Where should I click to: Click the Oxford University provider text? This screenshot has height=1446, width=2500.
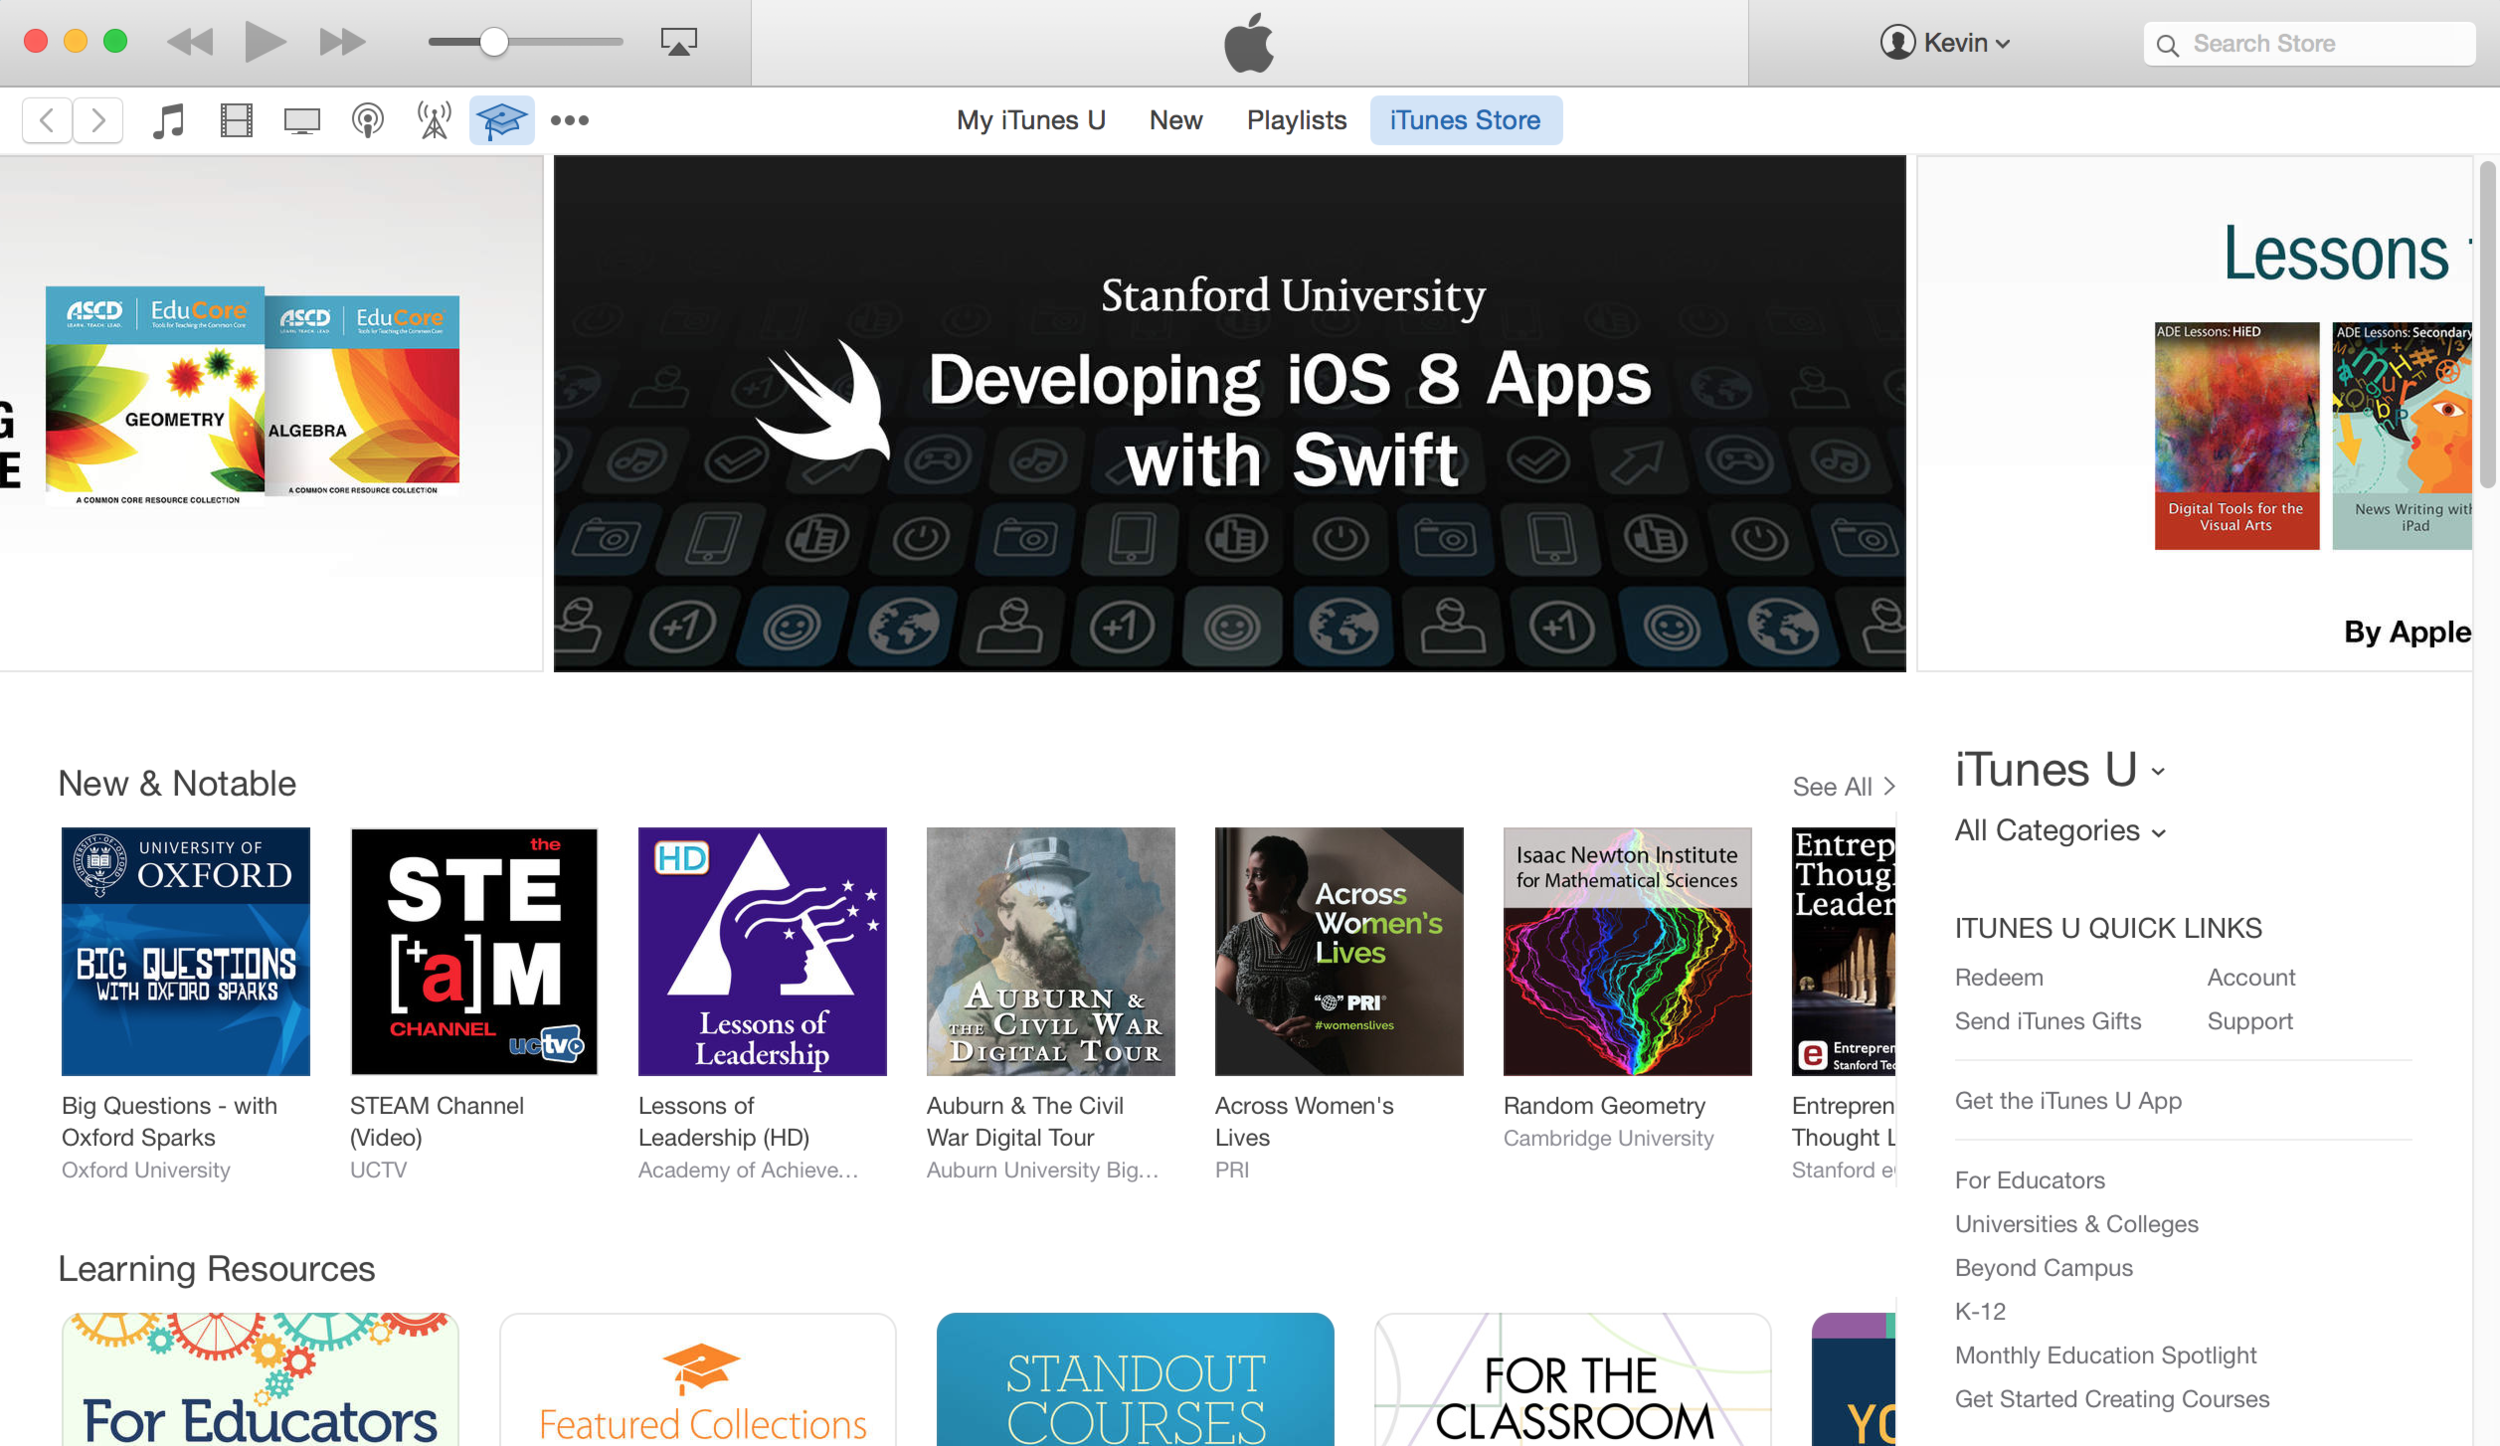tap(146, 1169)
